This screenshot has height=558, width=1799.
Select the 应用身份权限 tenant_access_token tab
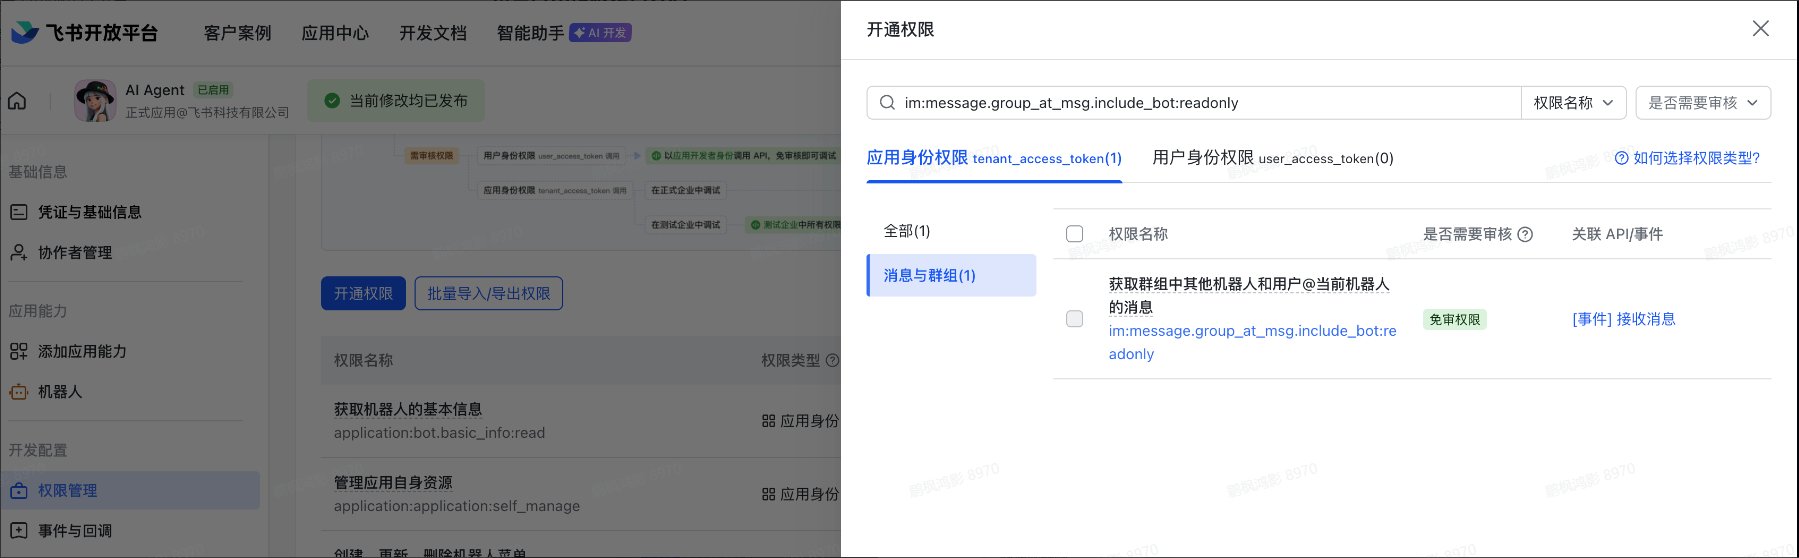(x=994, y=158)
